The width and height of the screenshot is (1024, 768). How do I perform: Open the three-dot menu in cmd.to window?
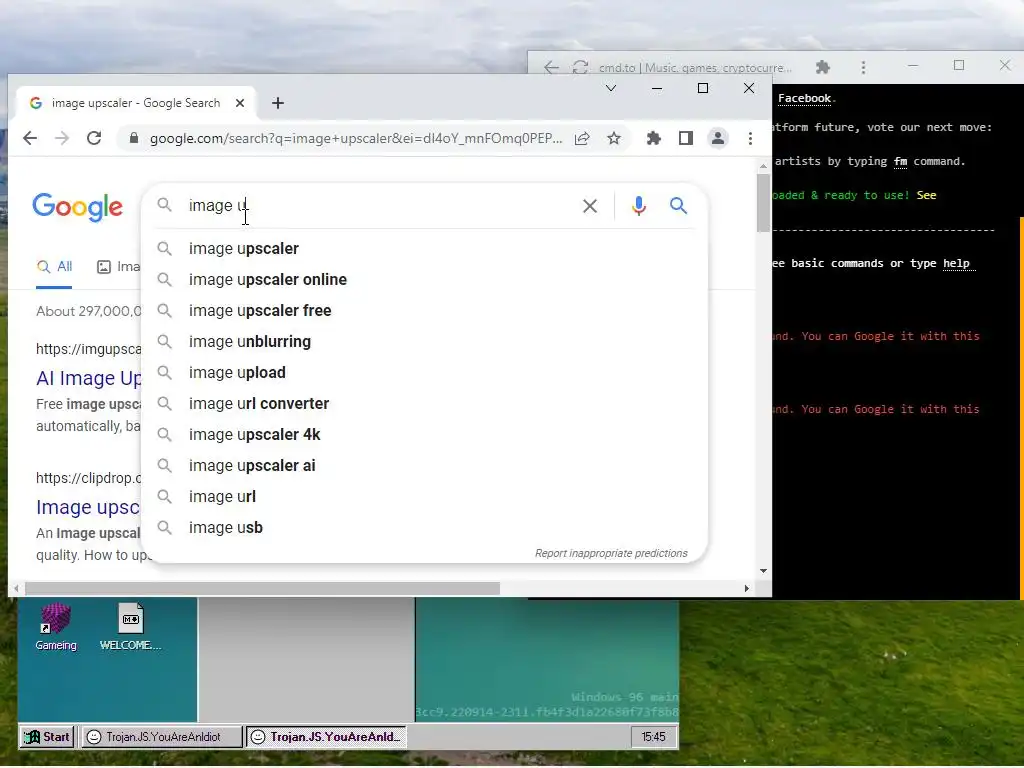[863, 67]
